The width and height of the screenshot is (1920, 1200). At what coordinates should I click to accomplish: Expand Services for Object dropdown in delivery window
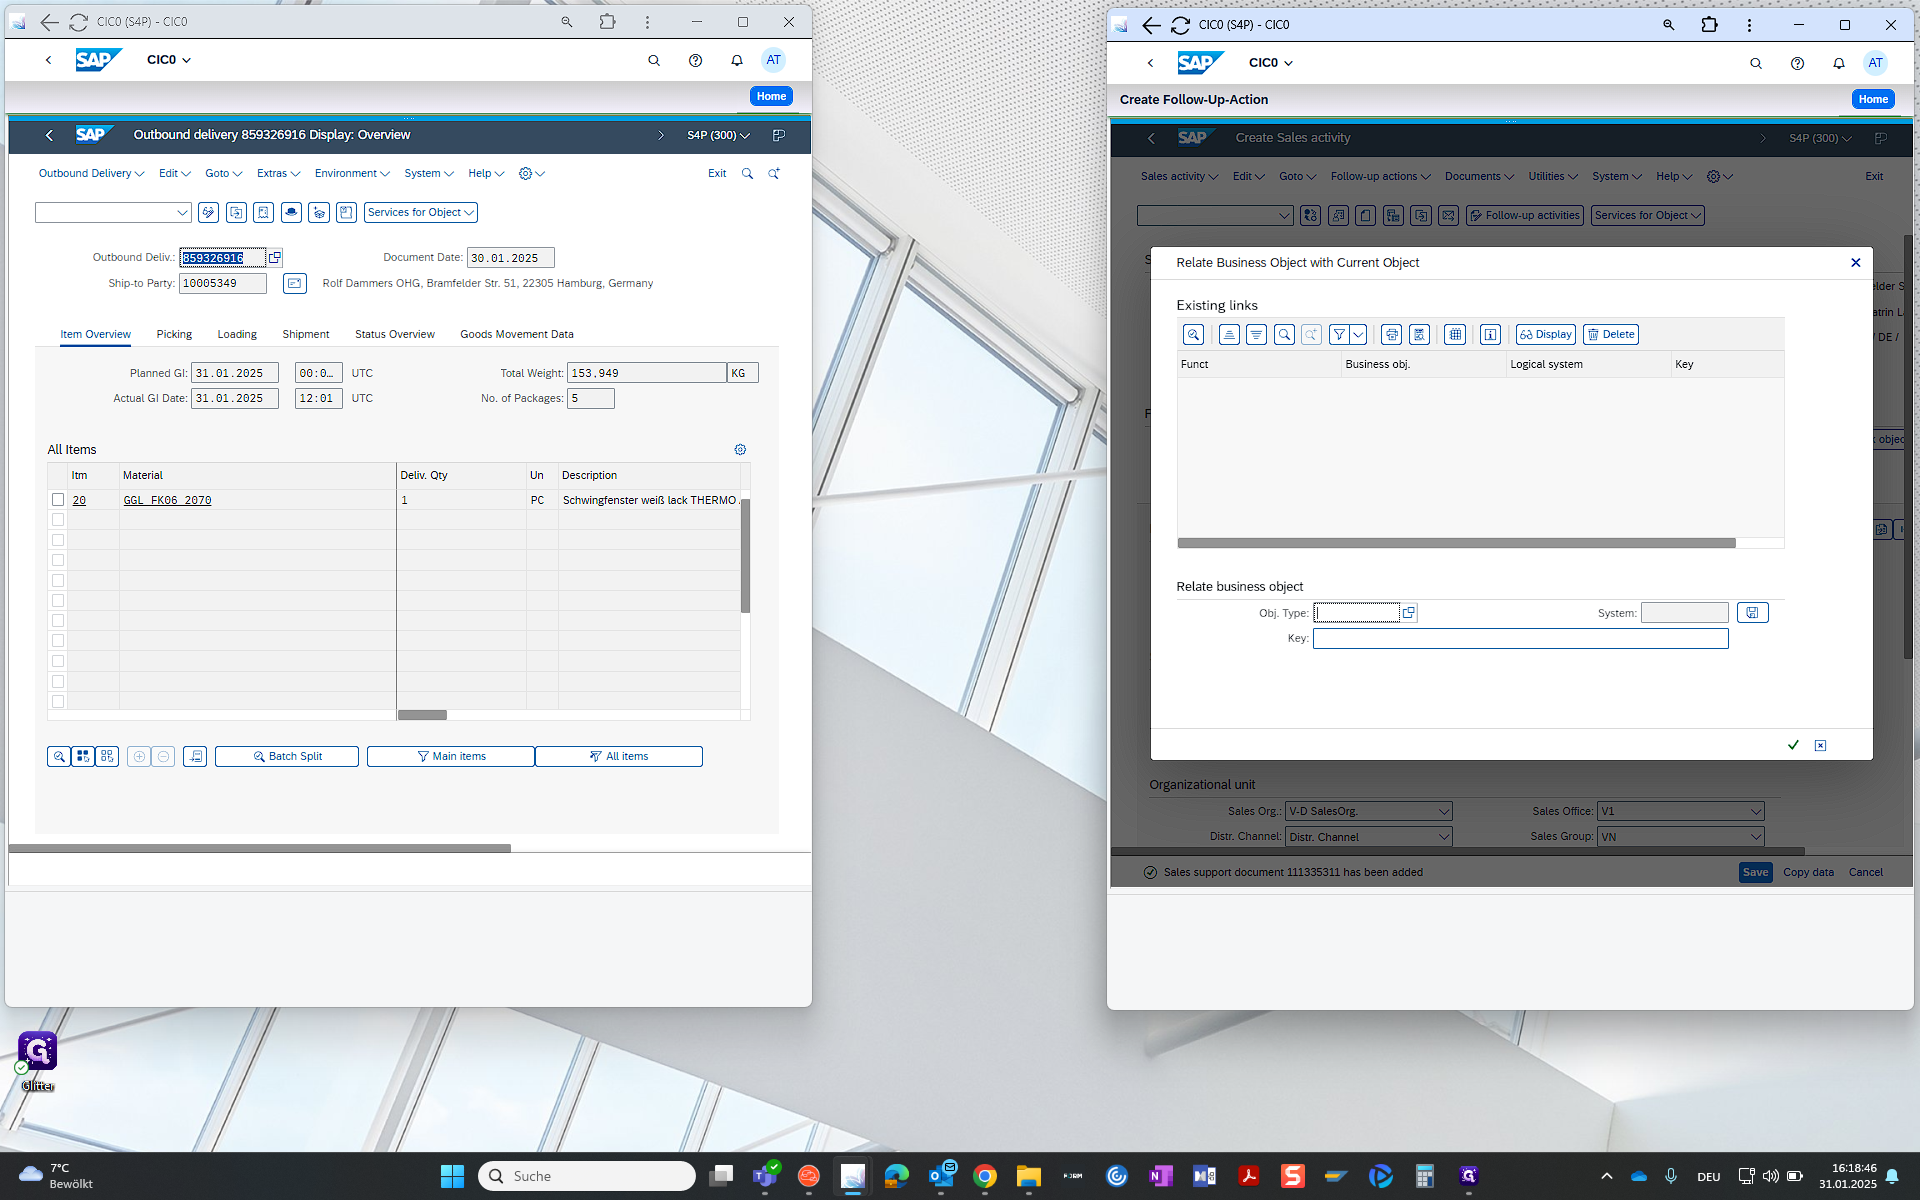pyautogui.click(x=420, y=212)
